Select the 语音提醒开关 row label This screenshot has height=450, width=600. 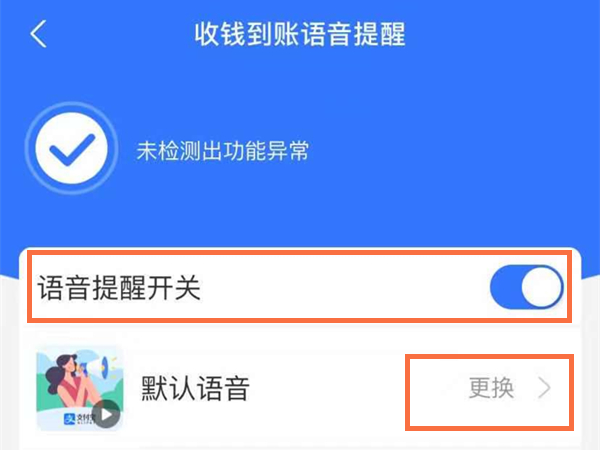pos(119,287)
